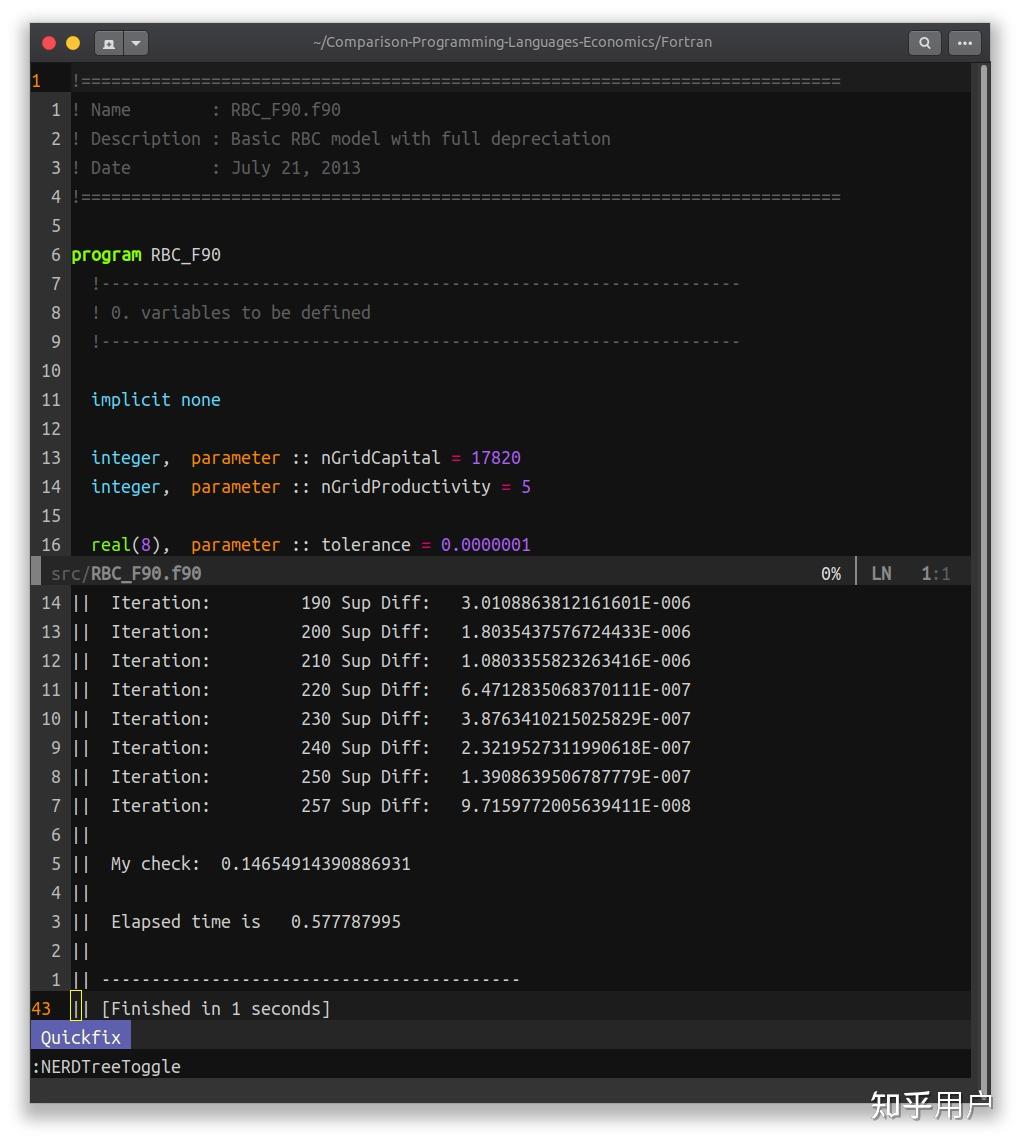Image resolution: width=1022 pixels, height=1142 pixels.
Task: Click the 0% scroll position indicator
Action: click(831, 573)
